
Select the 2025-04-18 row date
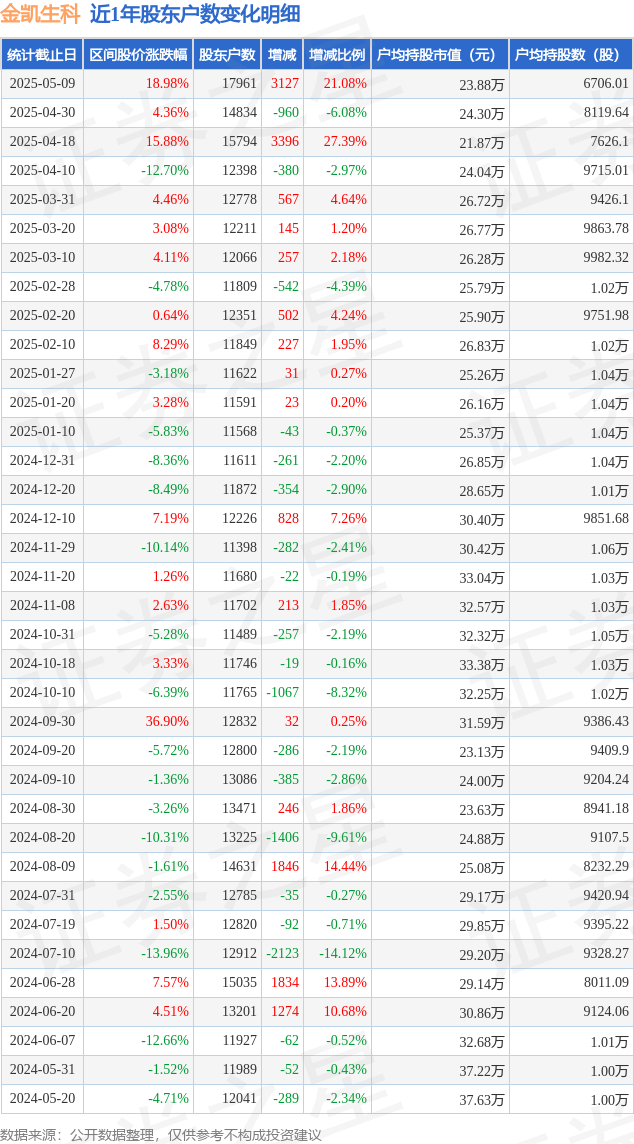42,142
